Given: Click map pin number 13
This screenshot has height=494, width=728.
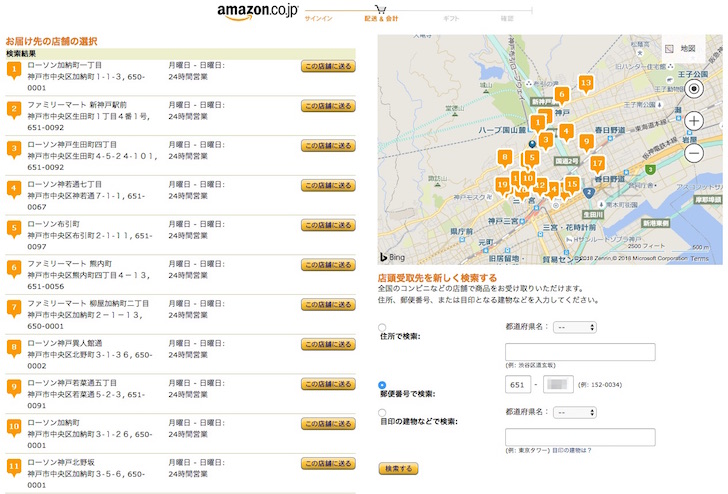Looking at the screenshot, I should [x=586, y=84].
